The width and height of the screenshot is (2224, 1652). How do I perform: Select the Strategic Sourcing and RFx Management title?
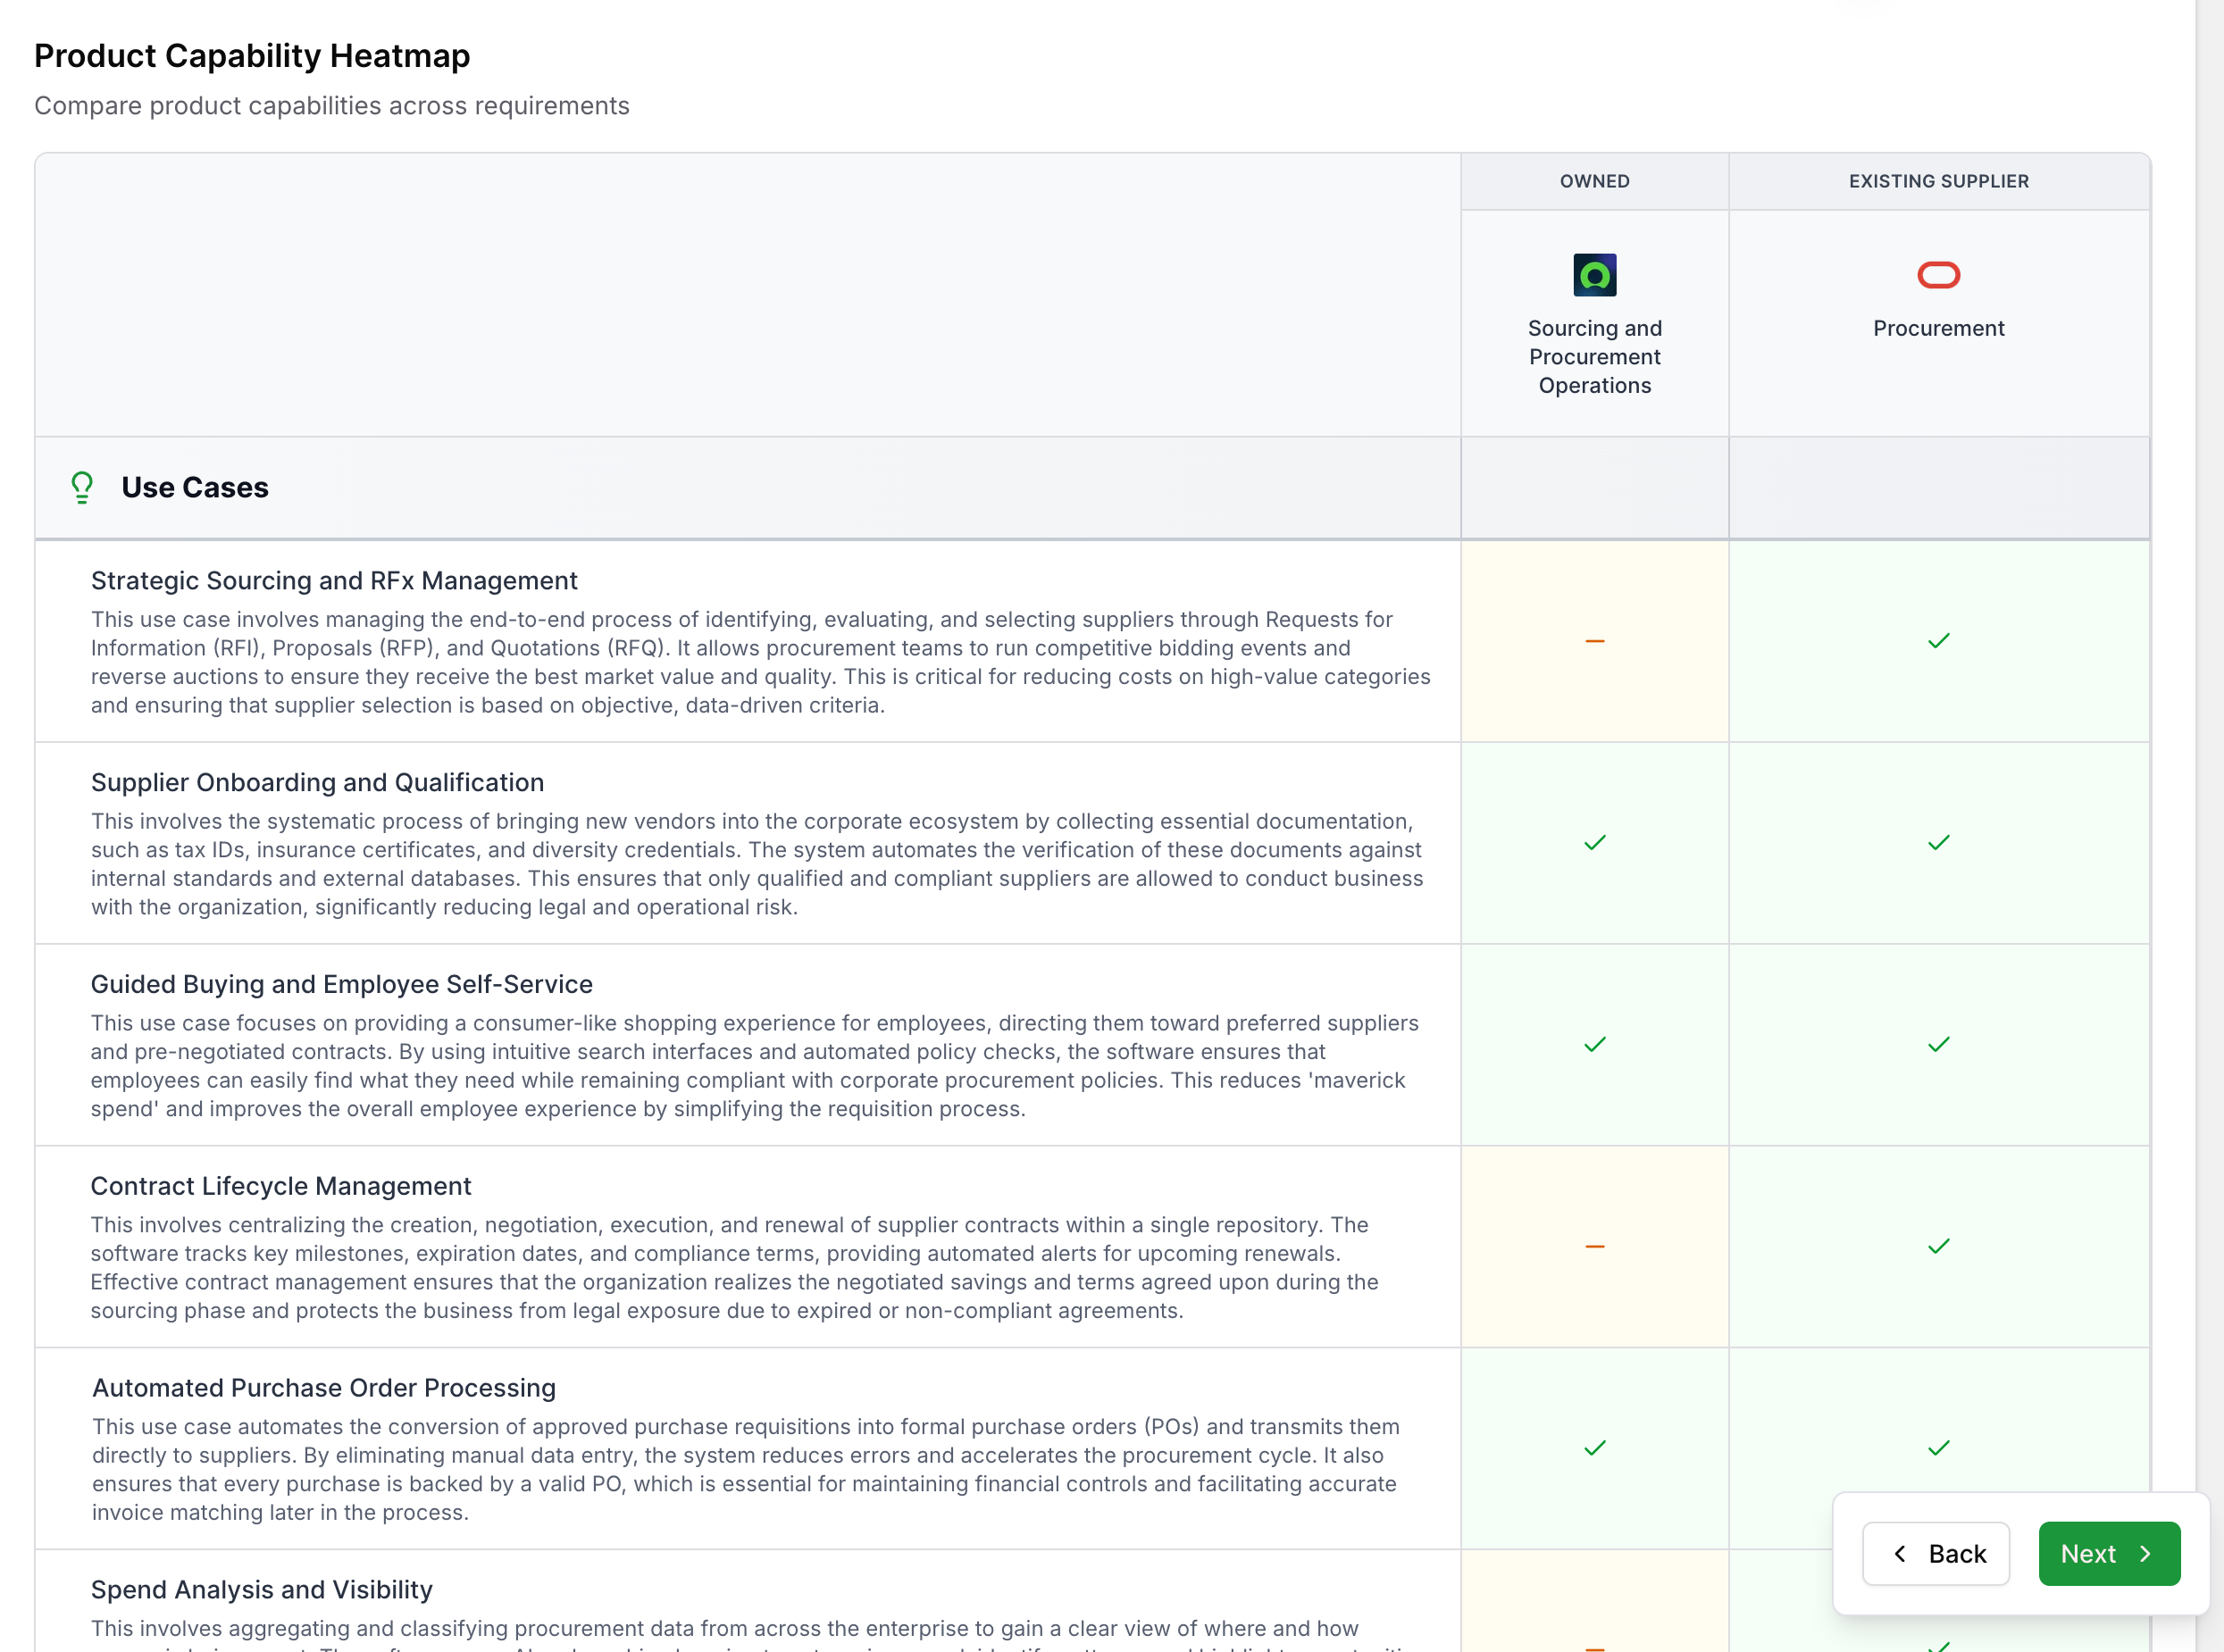coord(334,581)
